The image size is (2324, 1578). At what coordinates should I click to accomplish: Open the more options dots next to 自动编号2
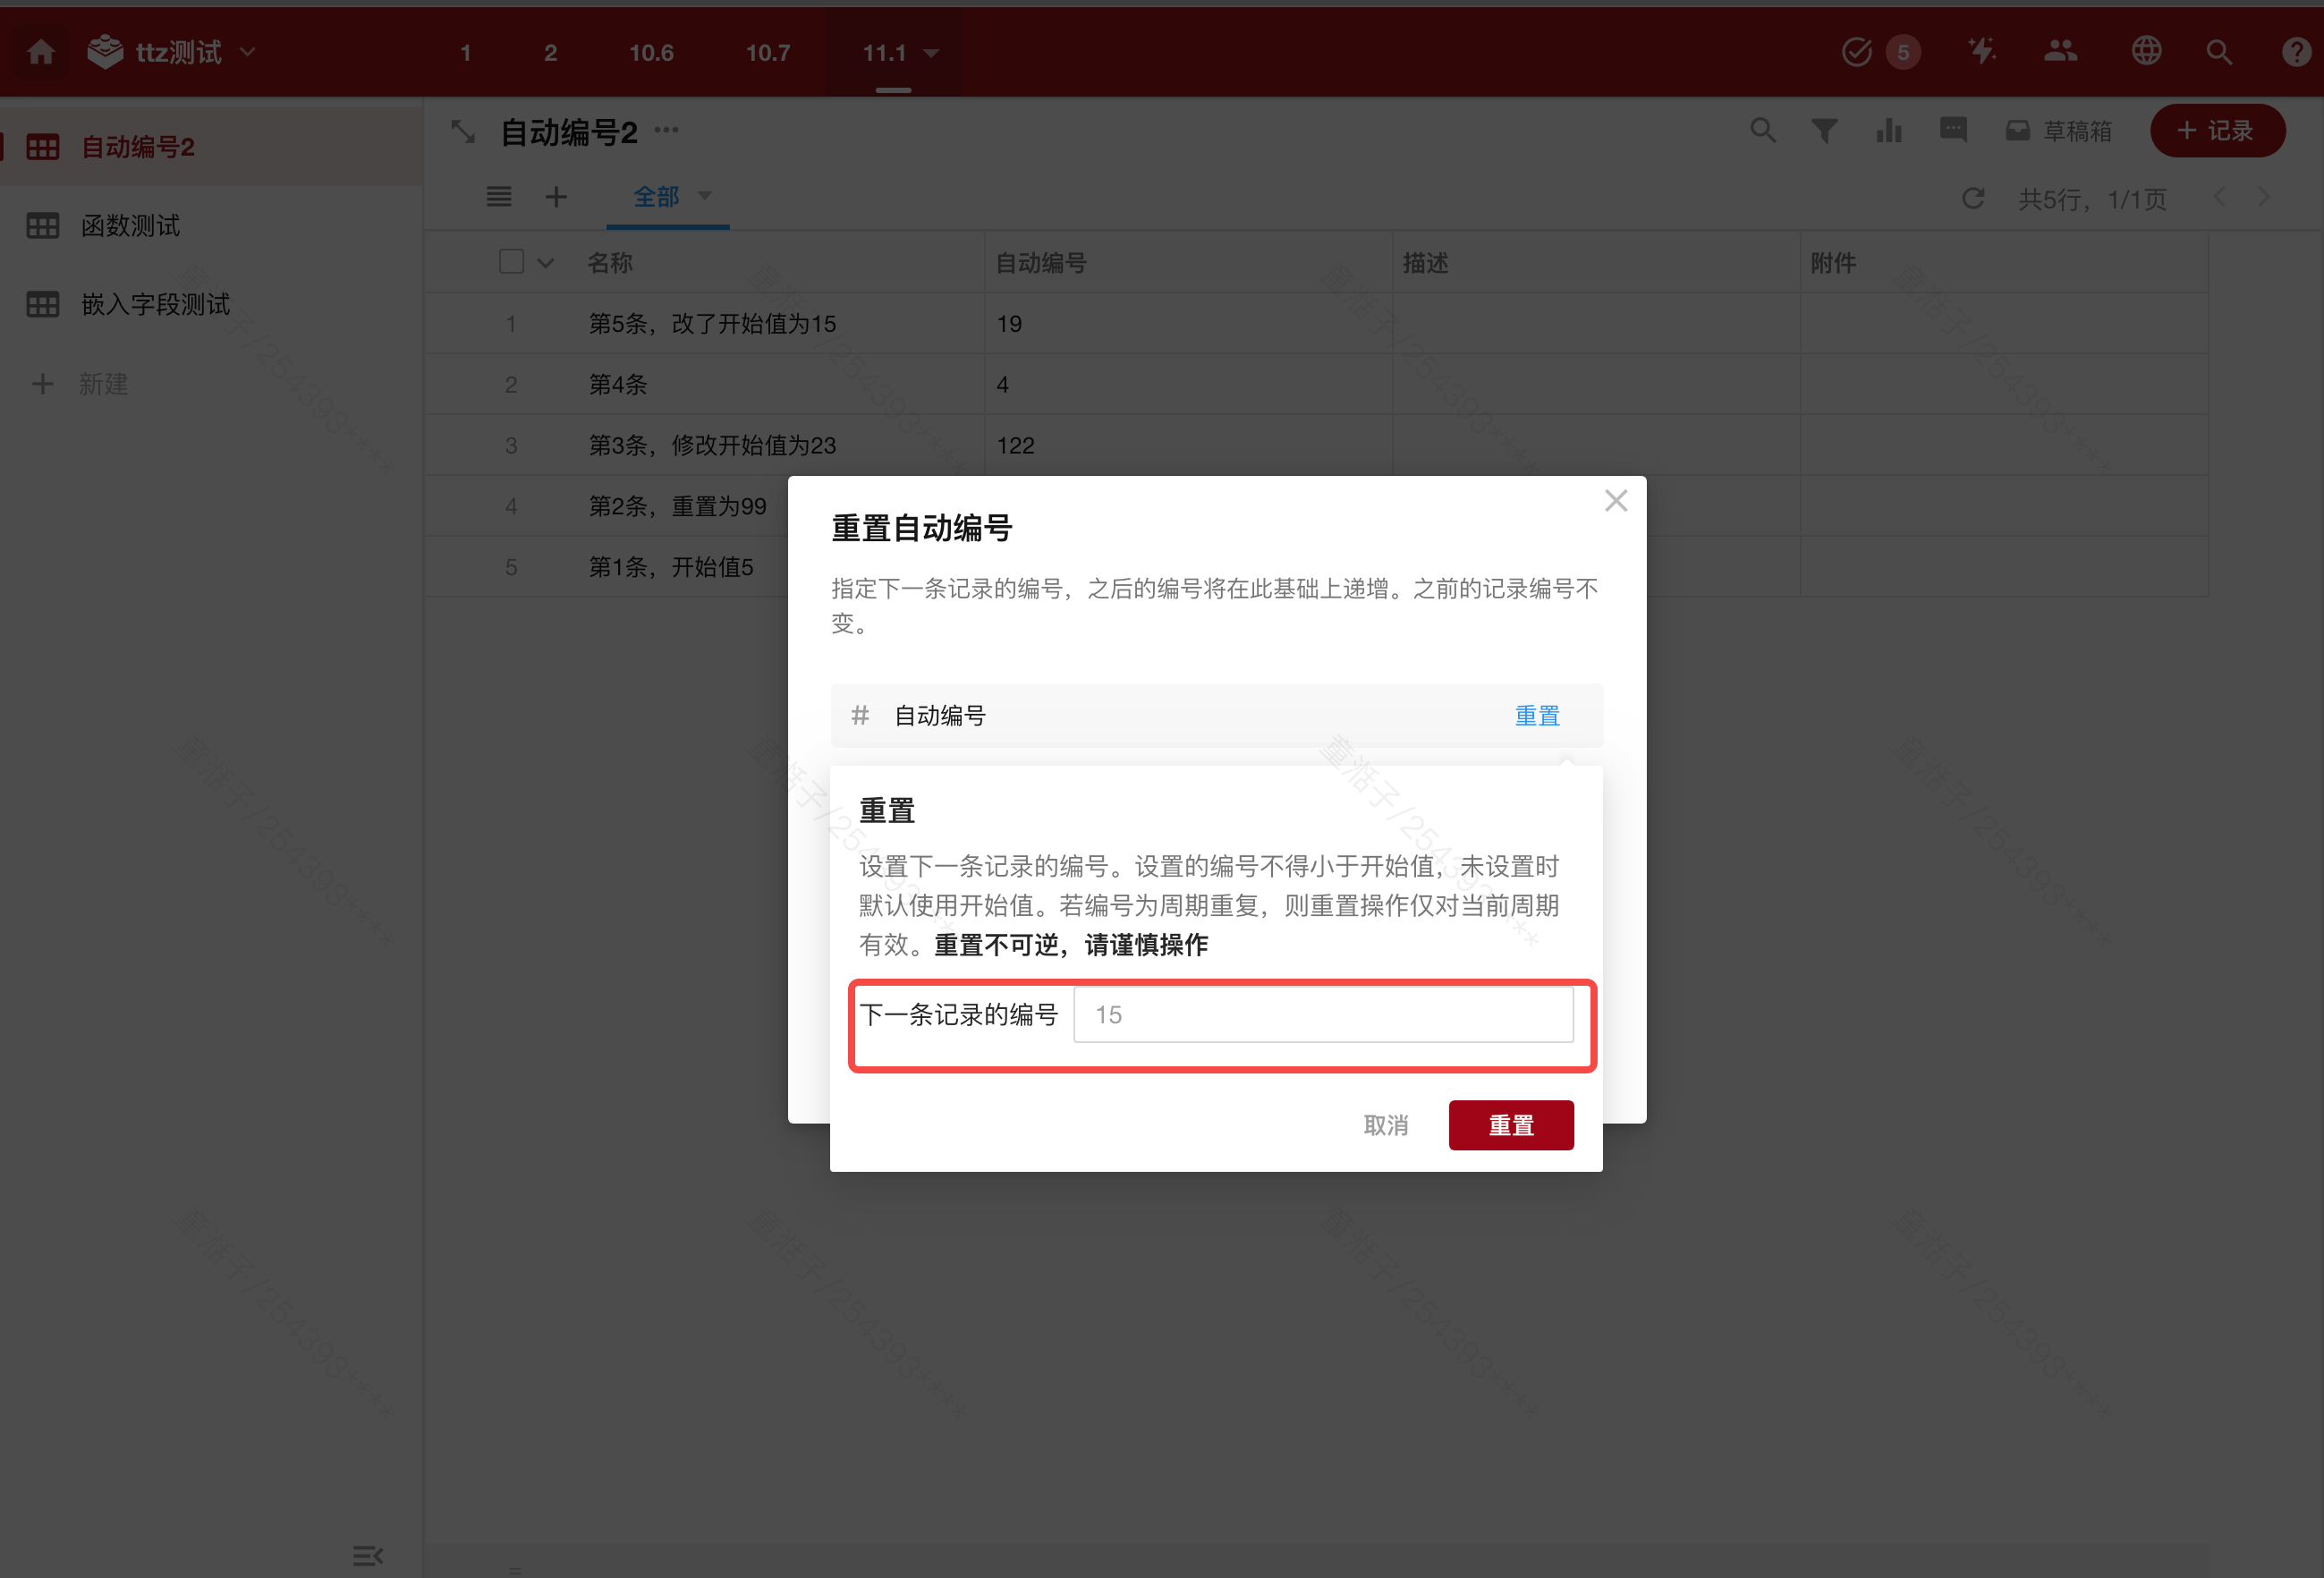pos(667,130)
